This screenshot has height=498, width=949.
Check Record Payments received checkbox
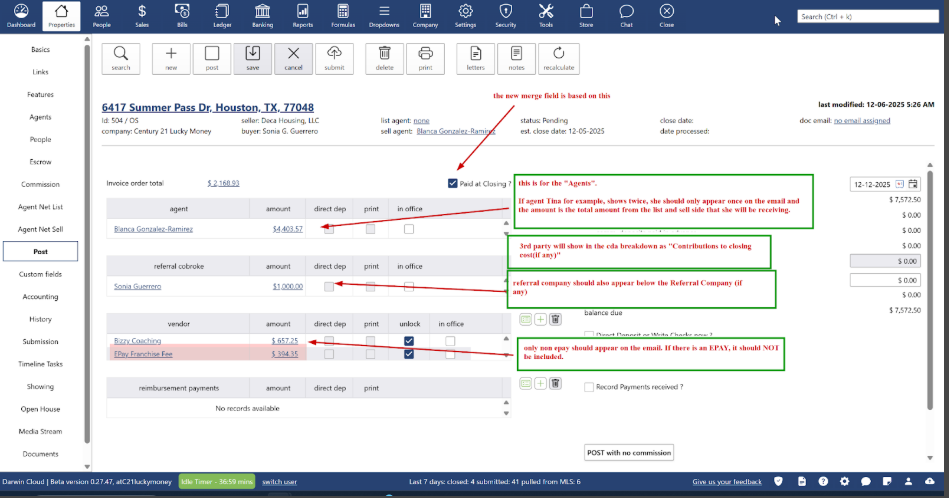point(590,387)
